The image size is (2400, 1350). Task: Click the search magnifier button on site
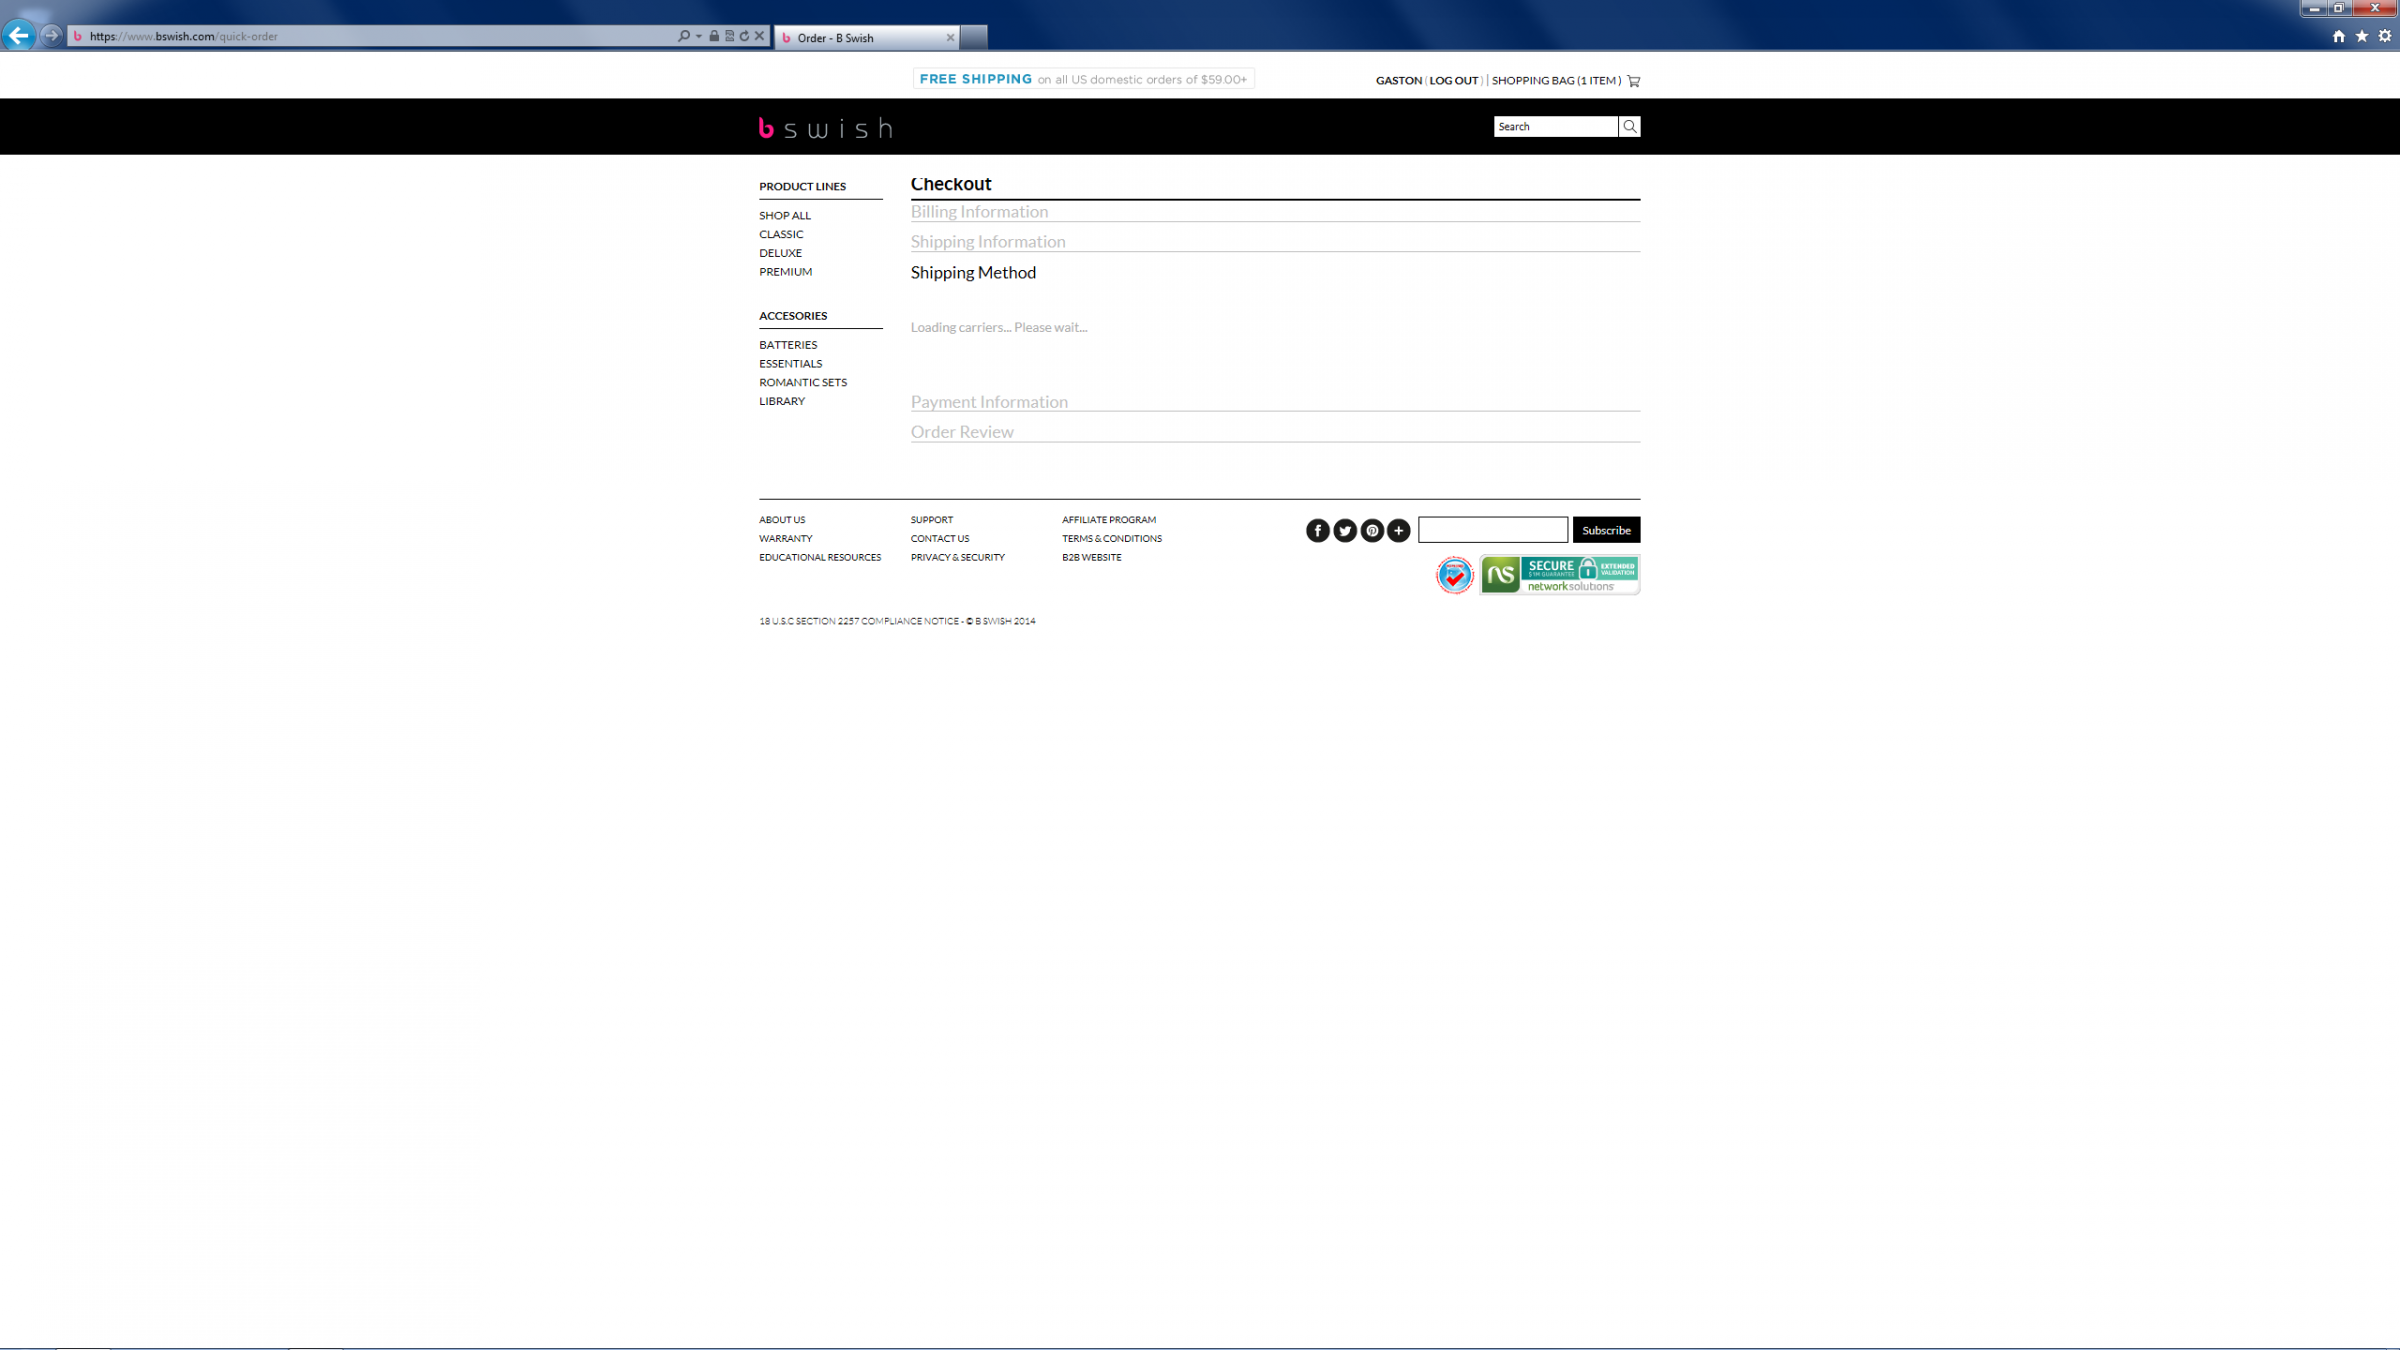click(1629, 126)
